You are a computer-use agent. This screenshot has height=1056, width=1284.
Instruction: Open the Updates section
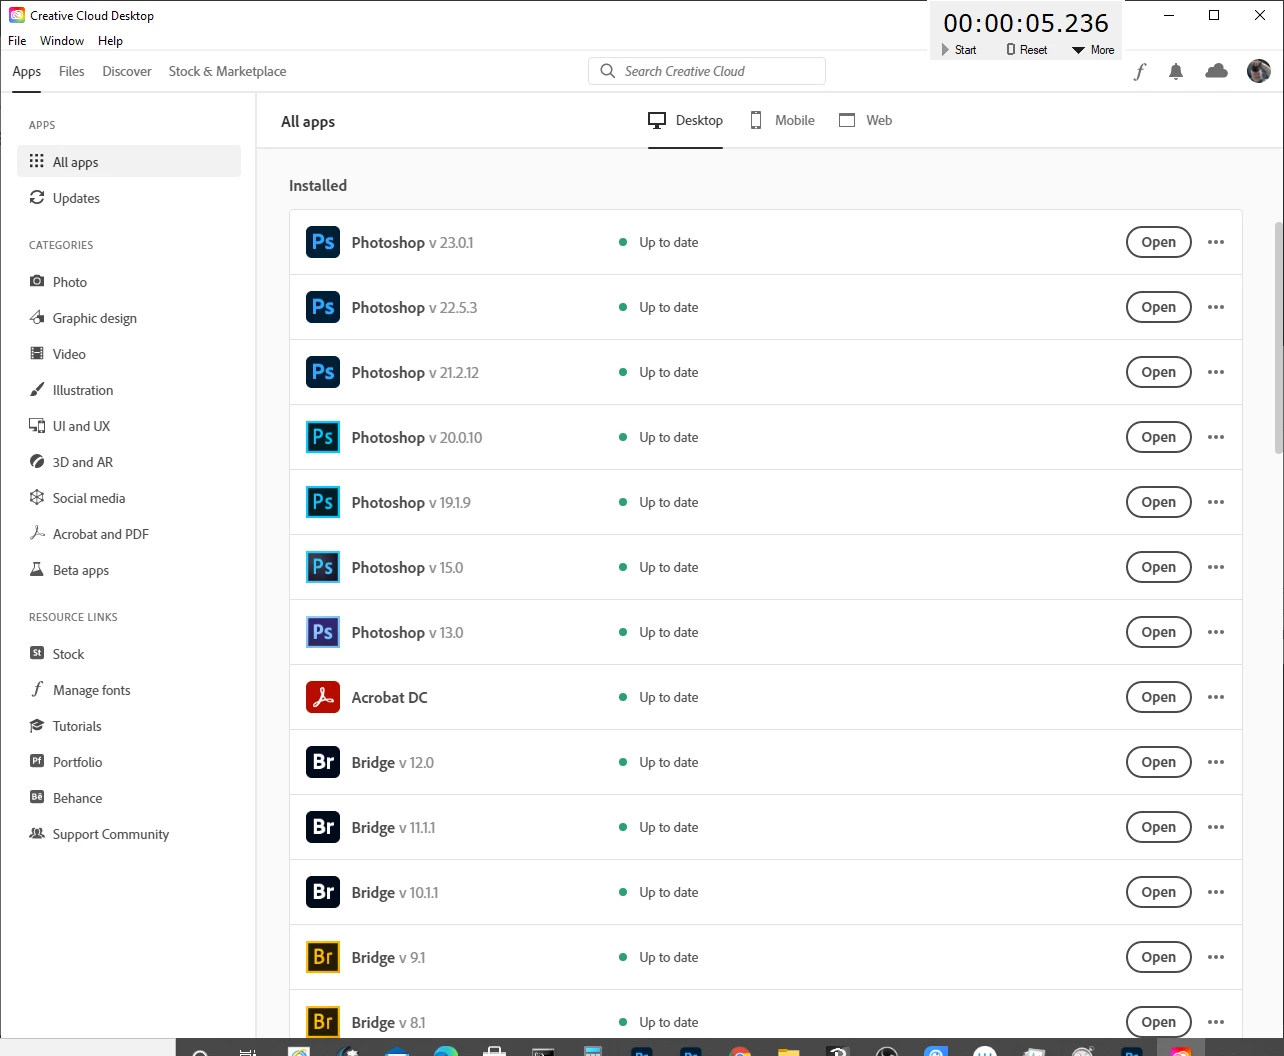129,198
